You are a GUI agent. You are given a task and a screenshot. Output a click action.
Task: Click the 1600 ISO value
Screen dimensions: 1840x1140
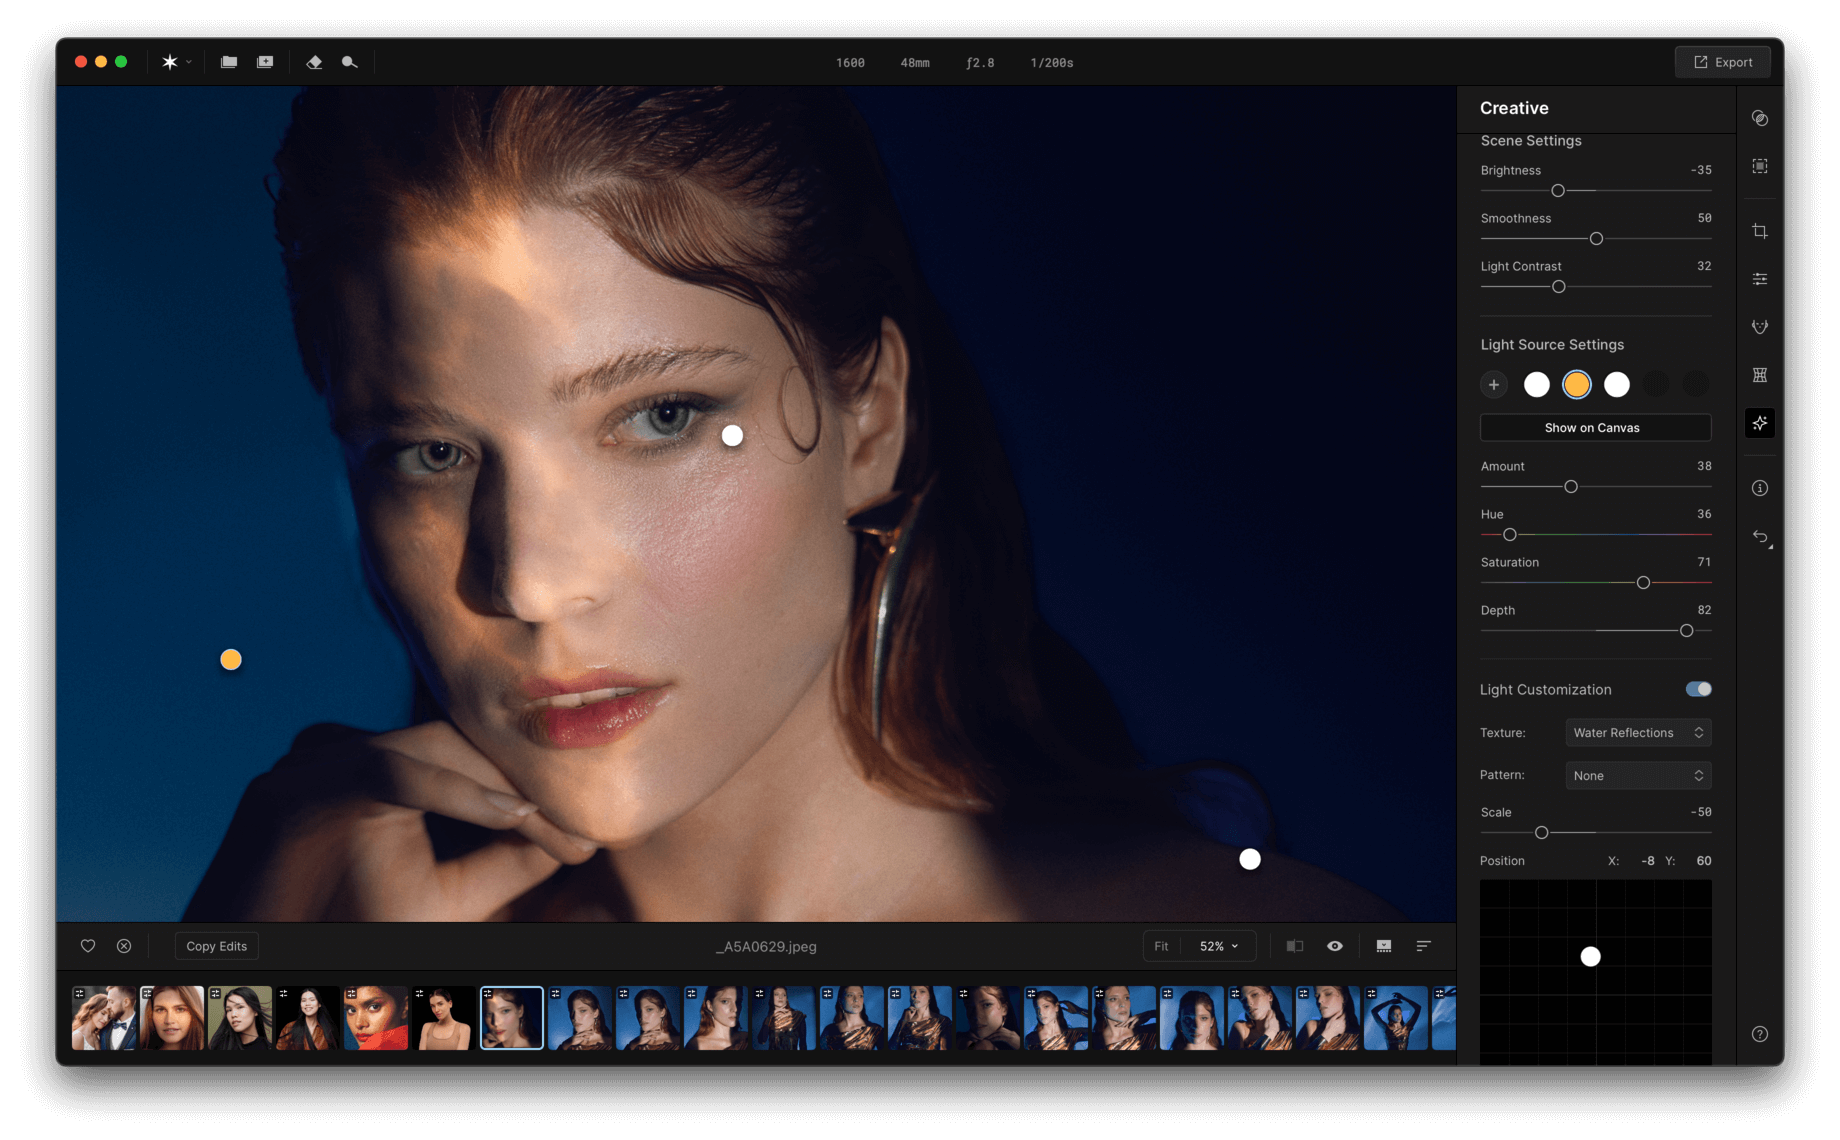click(850, 63)
